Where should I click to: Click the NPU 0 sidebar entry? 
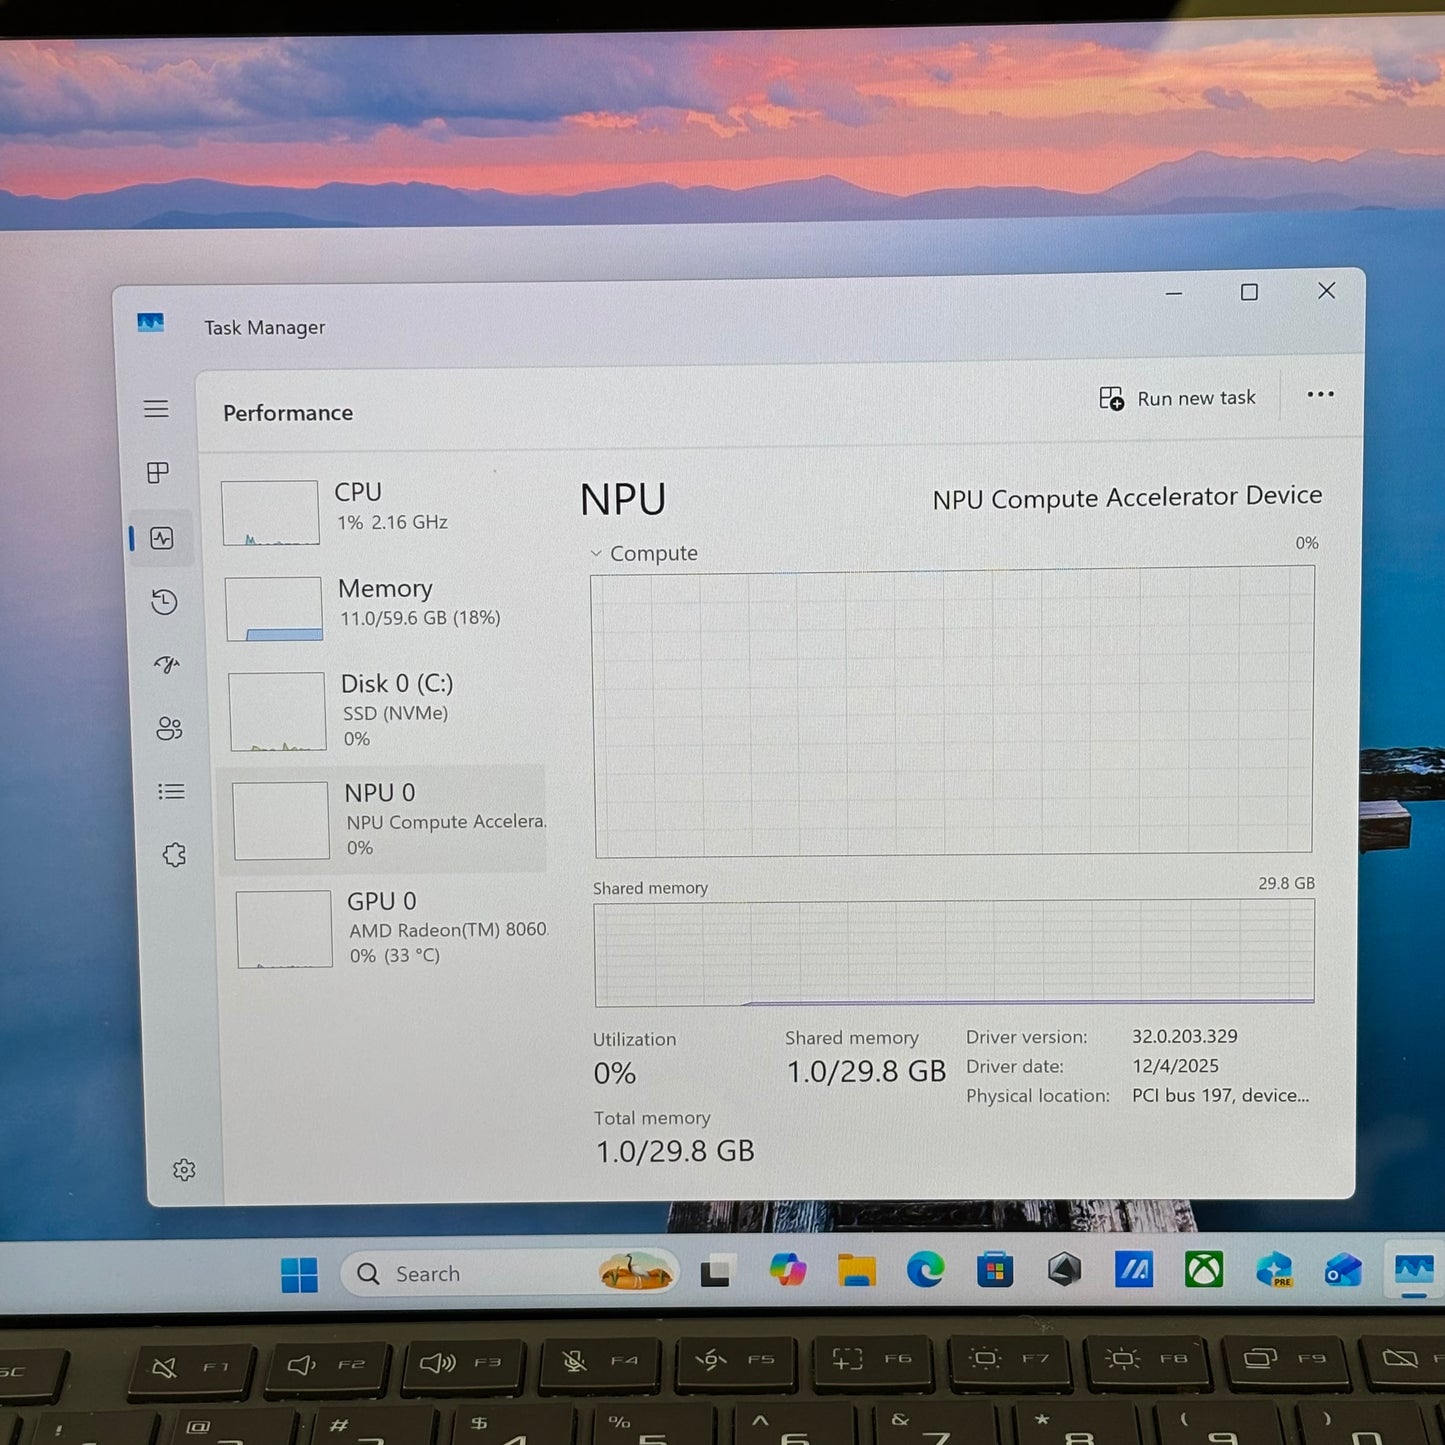click(x=385, y=818)
